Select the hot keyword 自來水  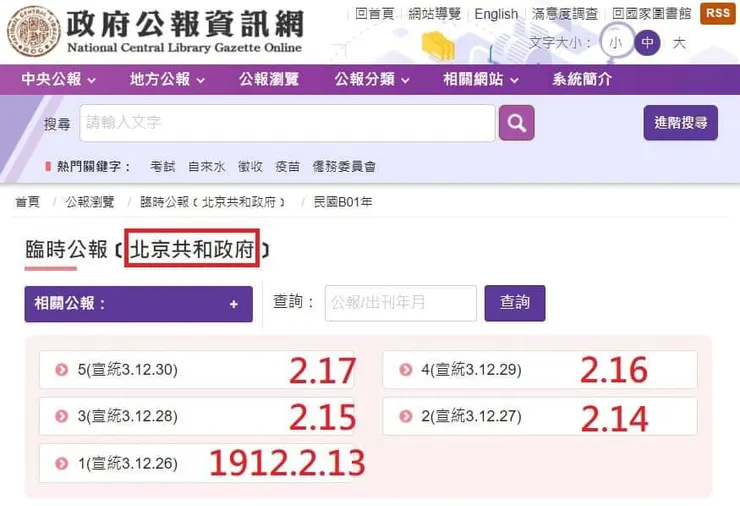(x=206, y=167)
